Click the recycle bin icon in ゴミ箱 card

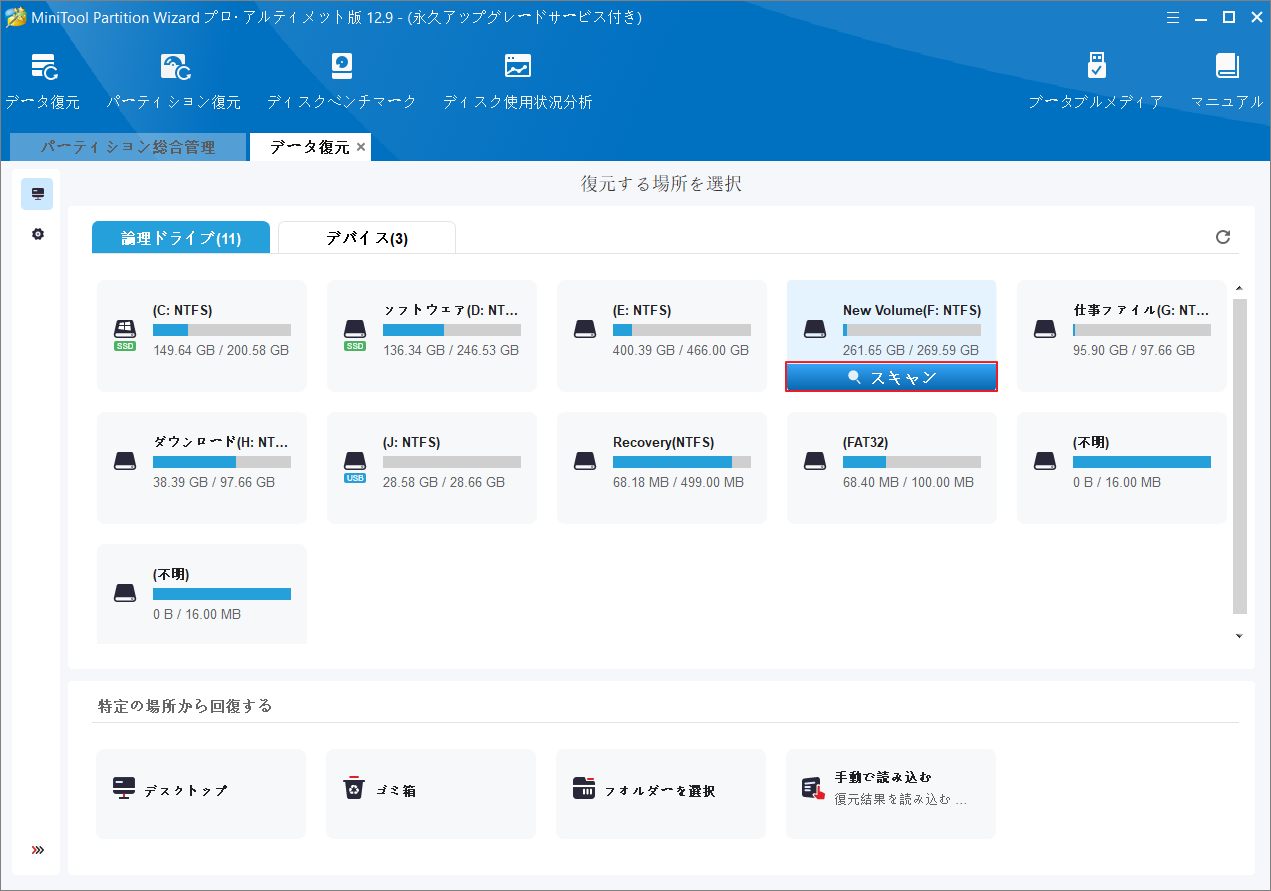354,789
